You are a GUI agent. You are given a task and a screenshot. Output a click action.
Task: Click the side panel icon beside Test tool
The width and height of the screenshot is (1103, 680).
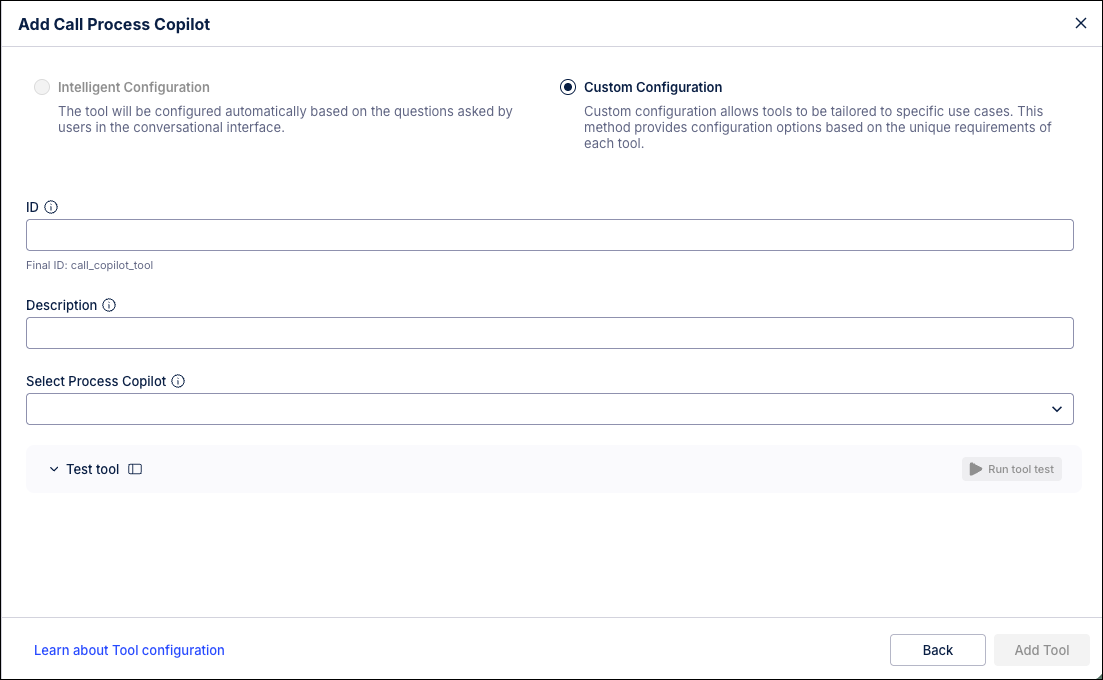pos(135,469)
